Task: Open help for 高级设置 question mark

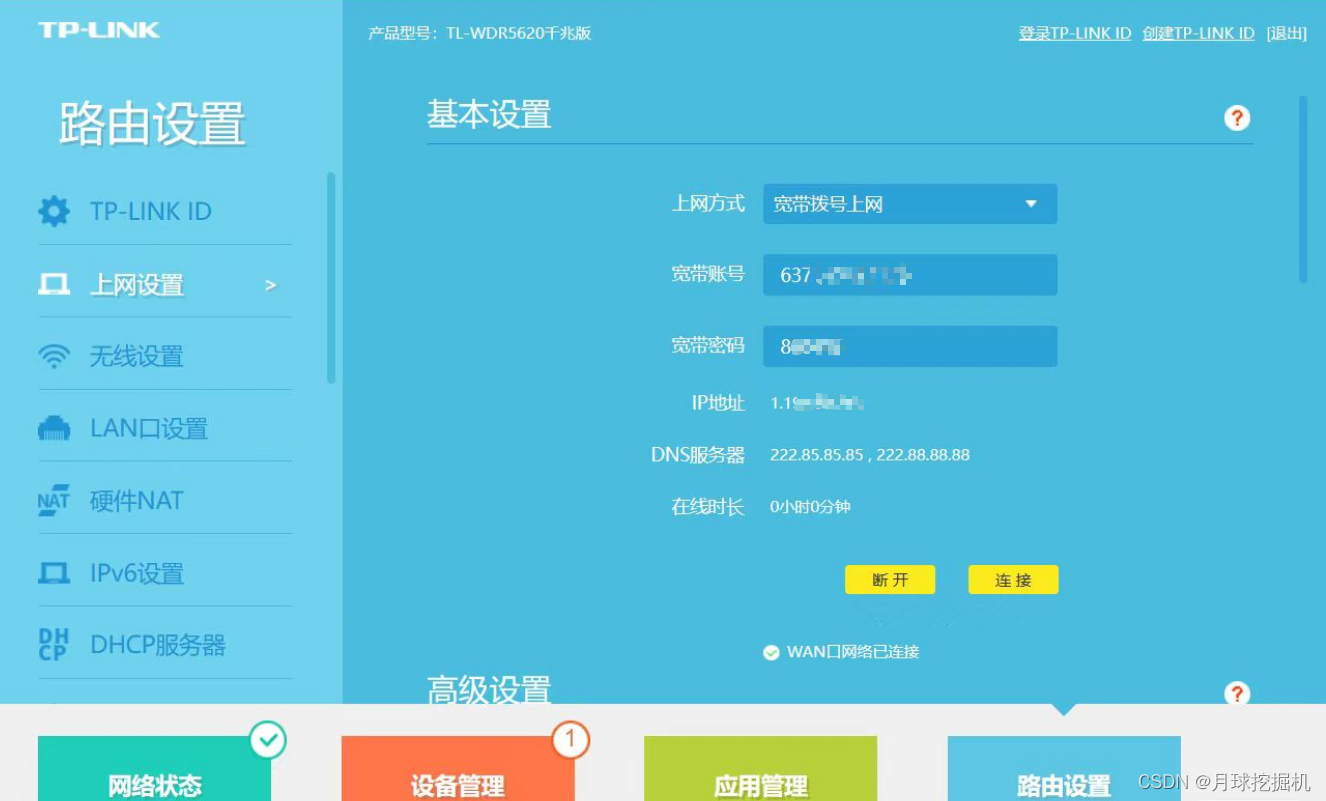Action: pos(1237,693)
